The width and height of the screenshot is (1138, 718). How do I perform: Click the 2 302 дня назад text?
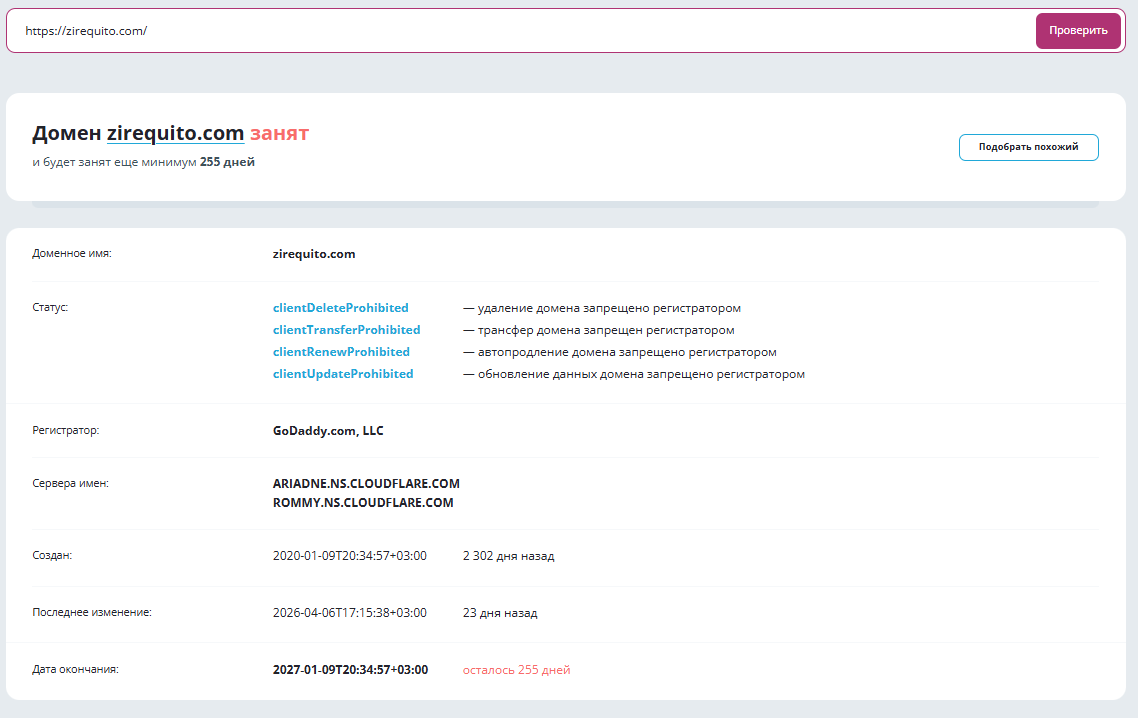tap(508, 556)
